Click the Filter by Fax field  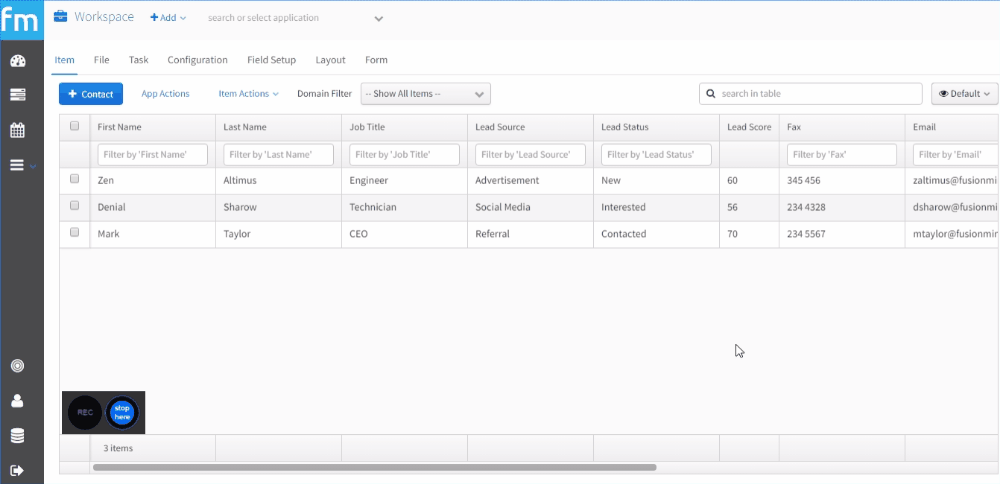[842, 154]
